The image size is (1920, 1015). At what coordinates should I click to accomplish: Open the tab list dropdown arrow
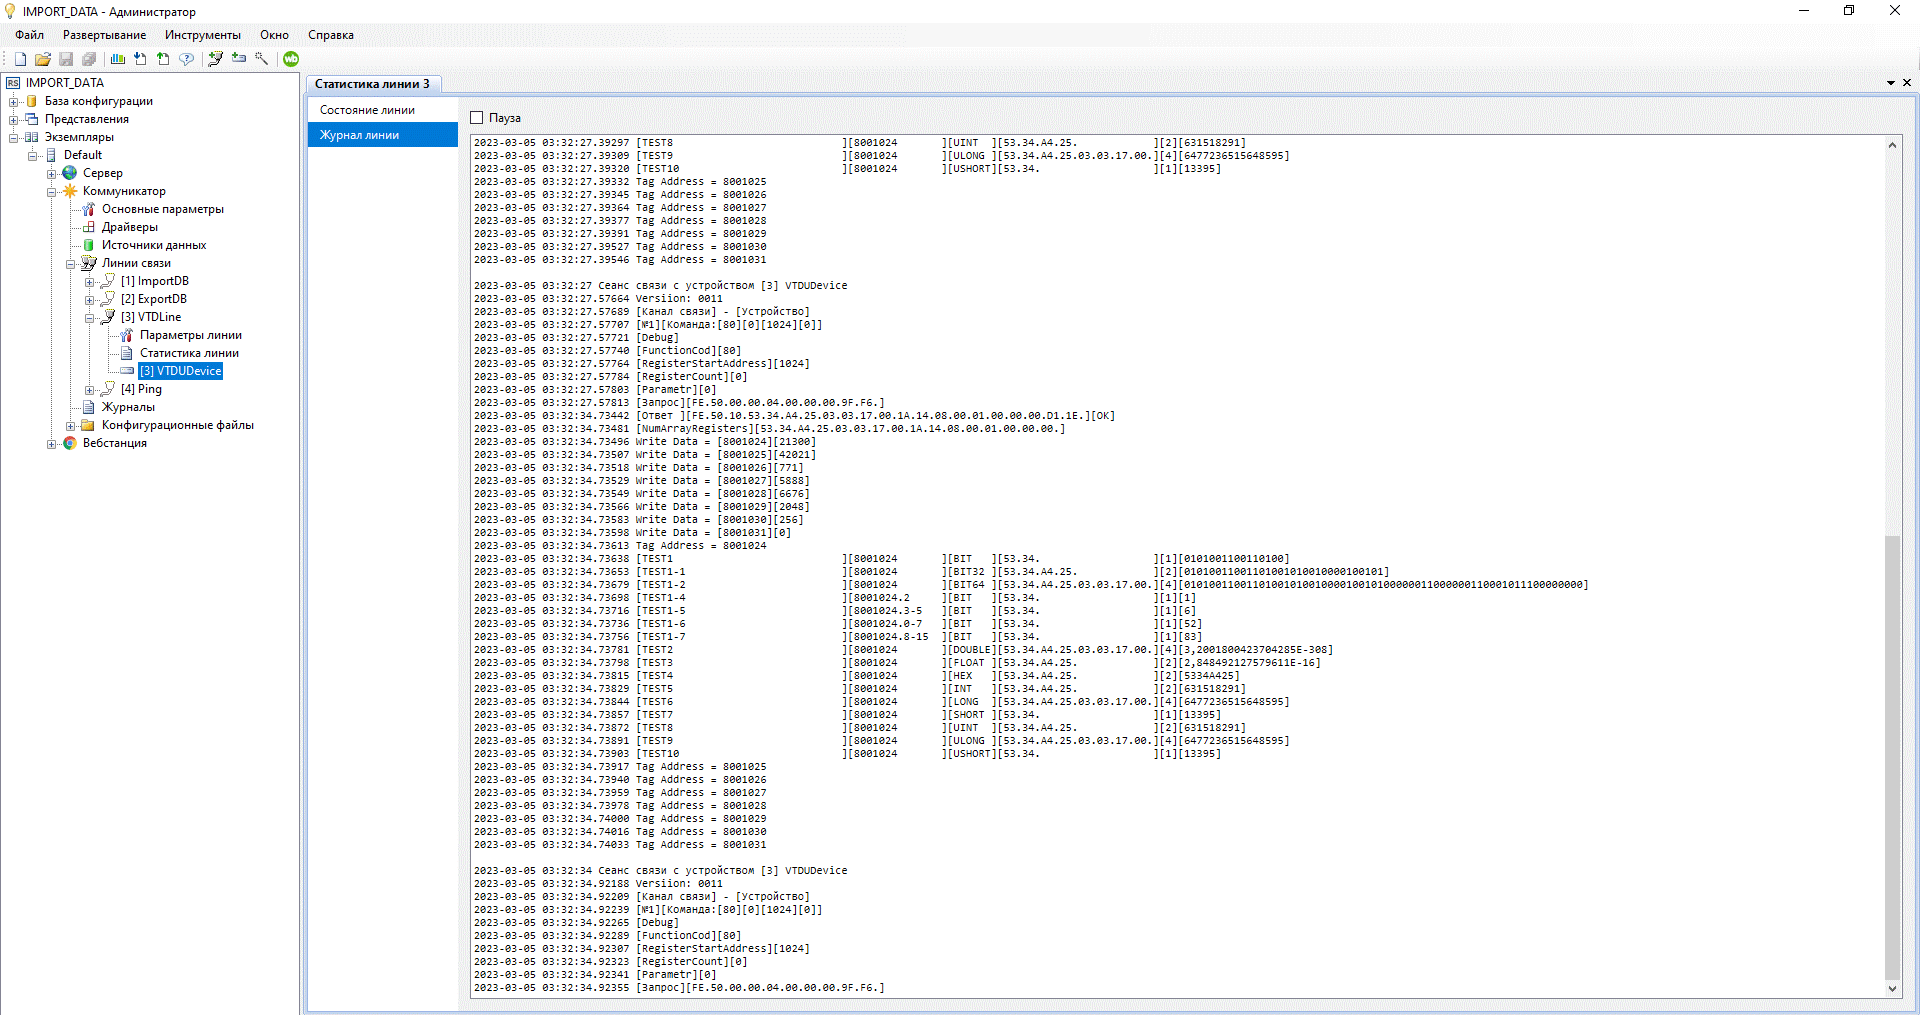coord(1891,83)
